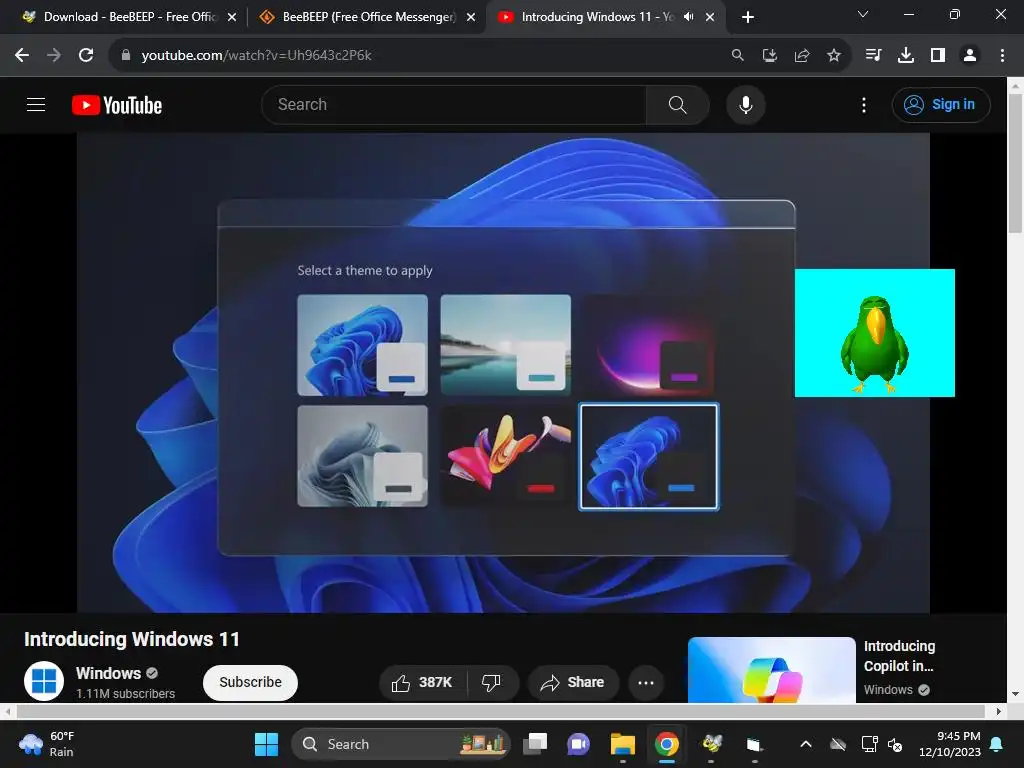This screenshot has width=1024, height=768.
Task: Open the Windows Start menu
Action: pos(266,744)
